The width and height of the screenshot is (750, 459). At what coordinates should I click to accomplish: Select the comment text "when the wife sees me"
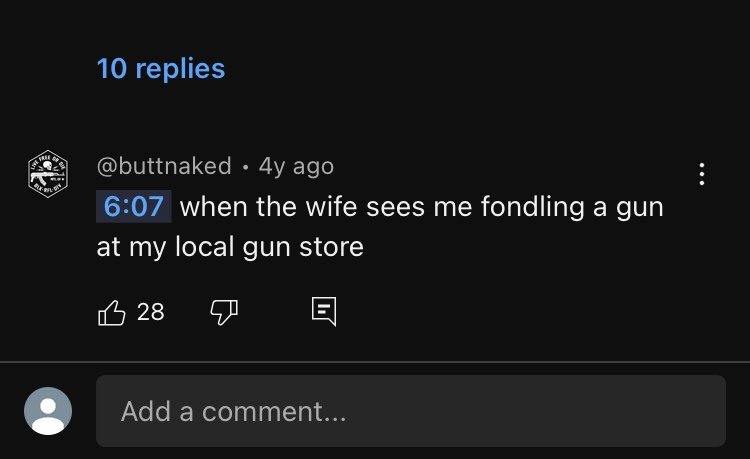(302, 207)
